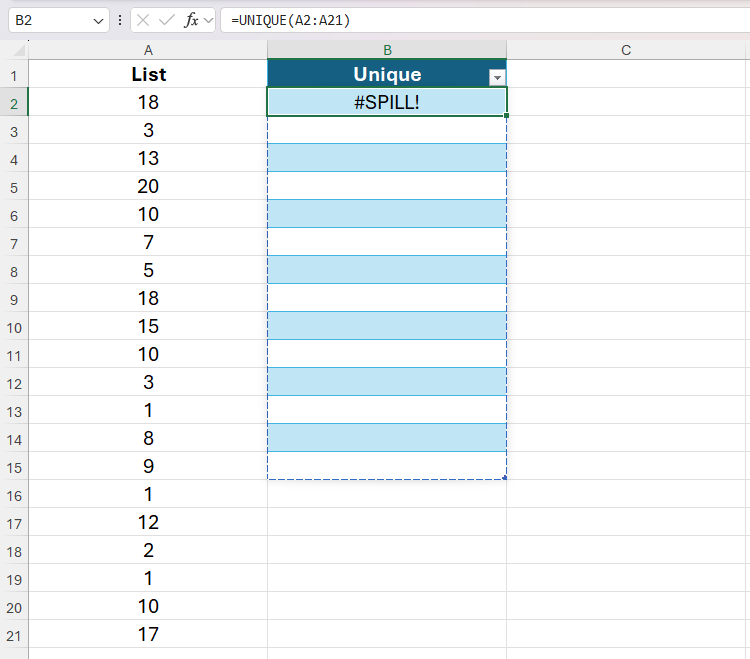Image resolution: width=750 pixels, height=659 pixels.
Task: Click the table resize handle below B15
Action: click(x=505, y=478)
